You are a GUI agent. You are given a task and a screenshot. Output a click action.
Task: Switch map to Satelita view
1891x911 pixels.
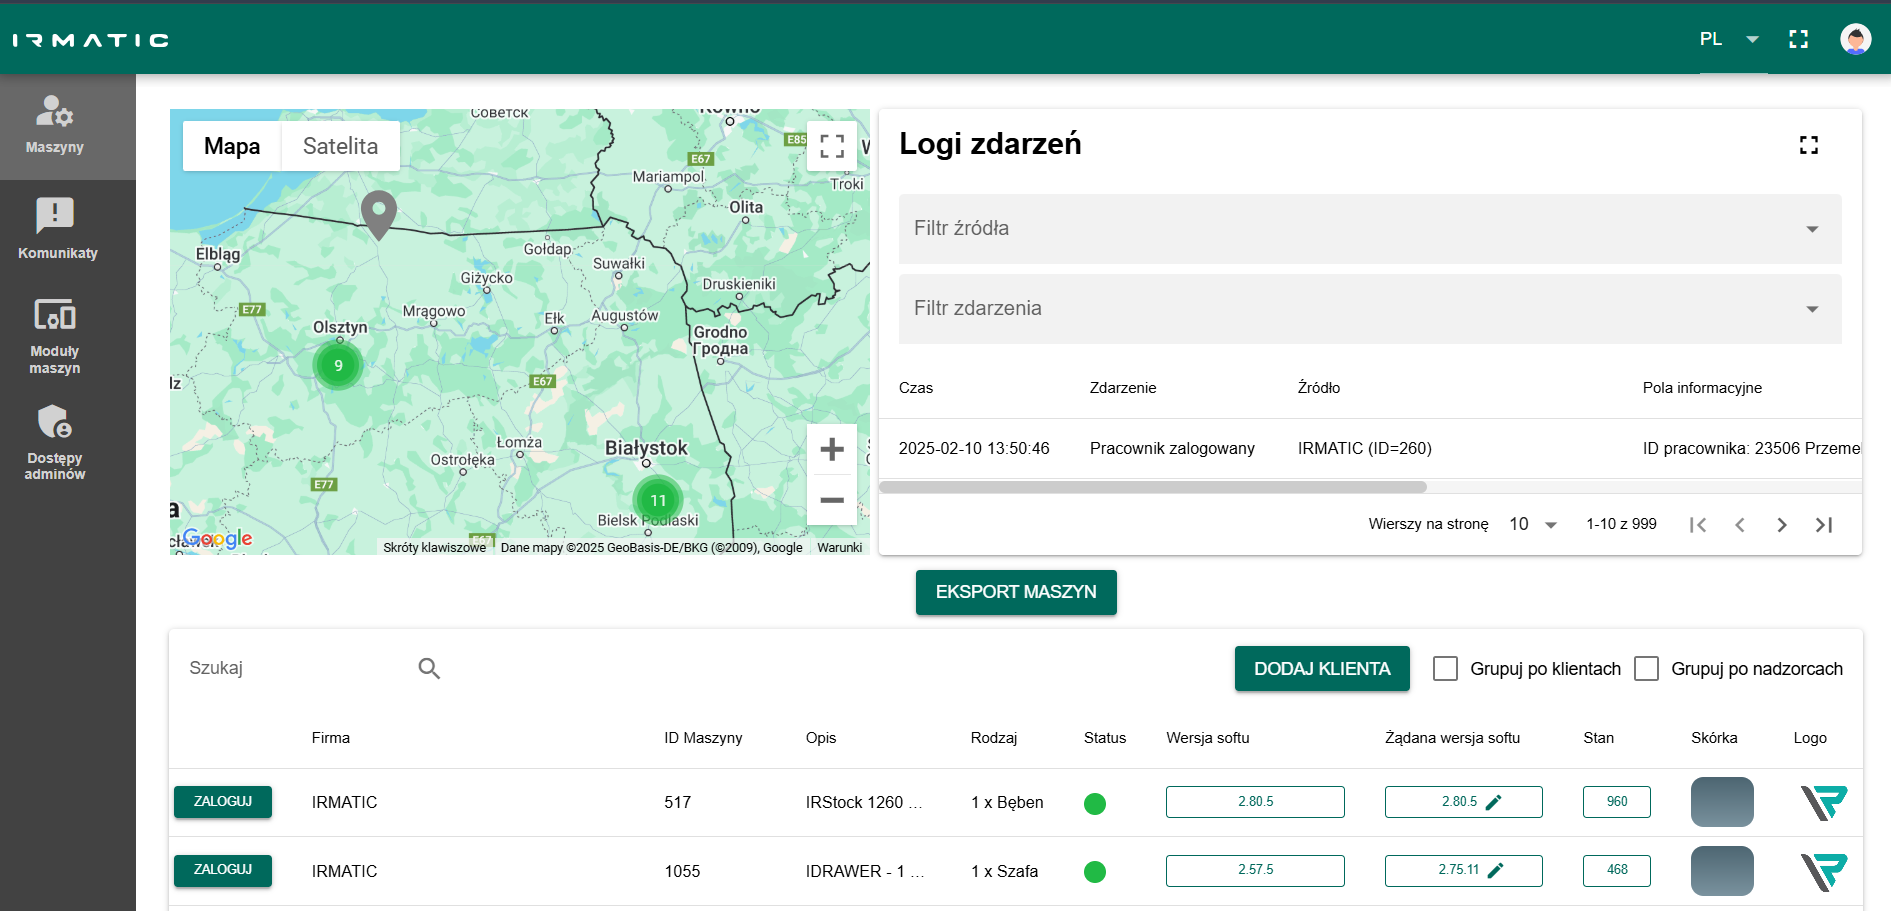[x=340, y=146]
